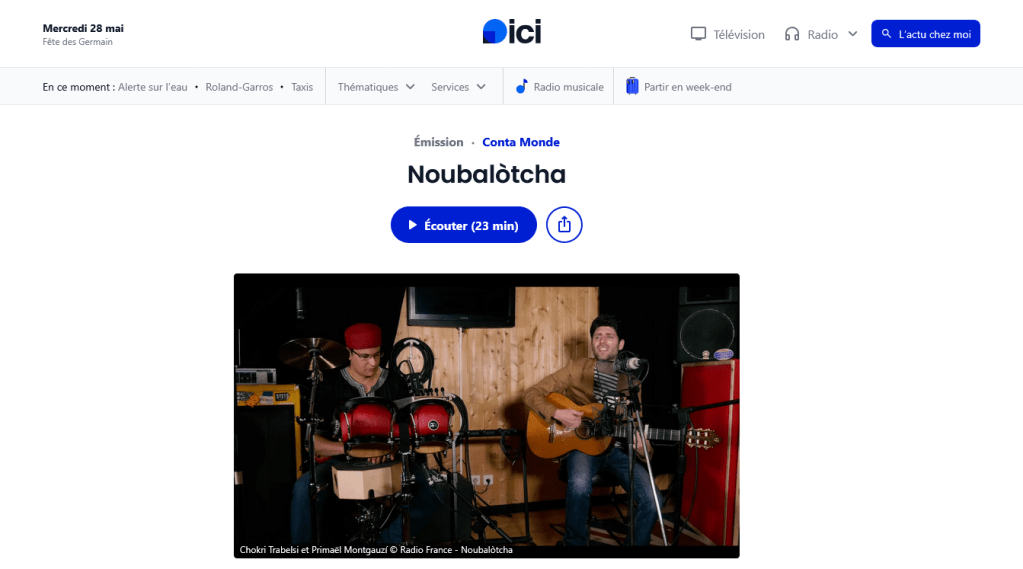Viewport: 1023px width, 569px height.
Task: Open the Radio musicale tab
Action: click(559, 87)
